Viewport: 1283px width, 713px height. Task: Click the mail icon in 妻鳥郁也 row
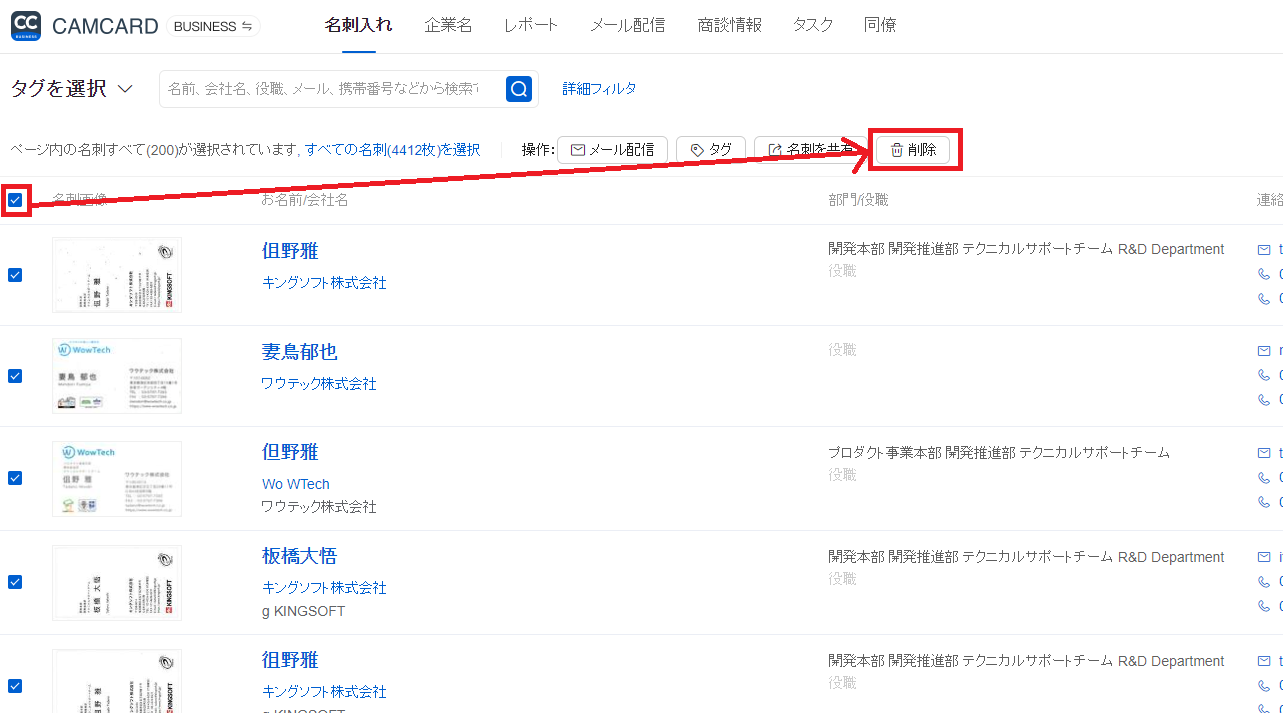pos(1264,351)
